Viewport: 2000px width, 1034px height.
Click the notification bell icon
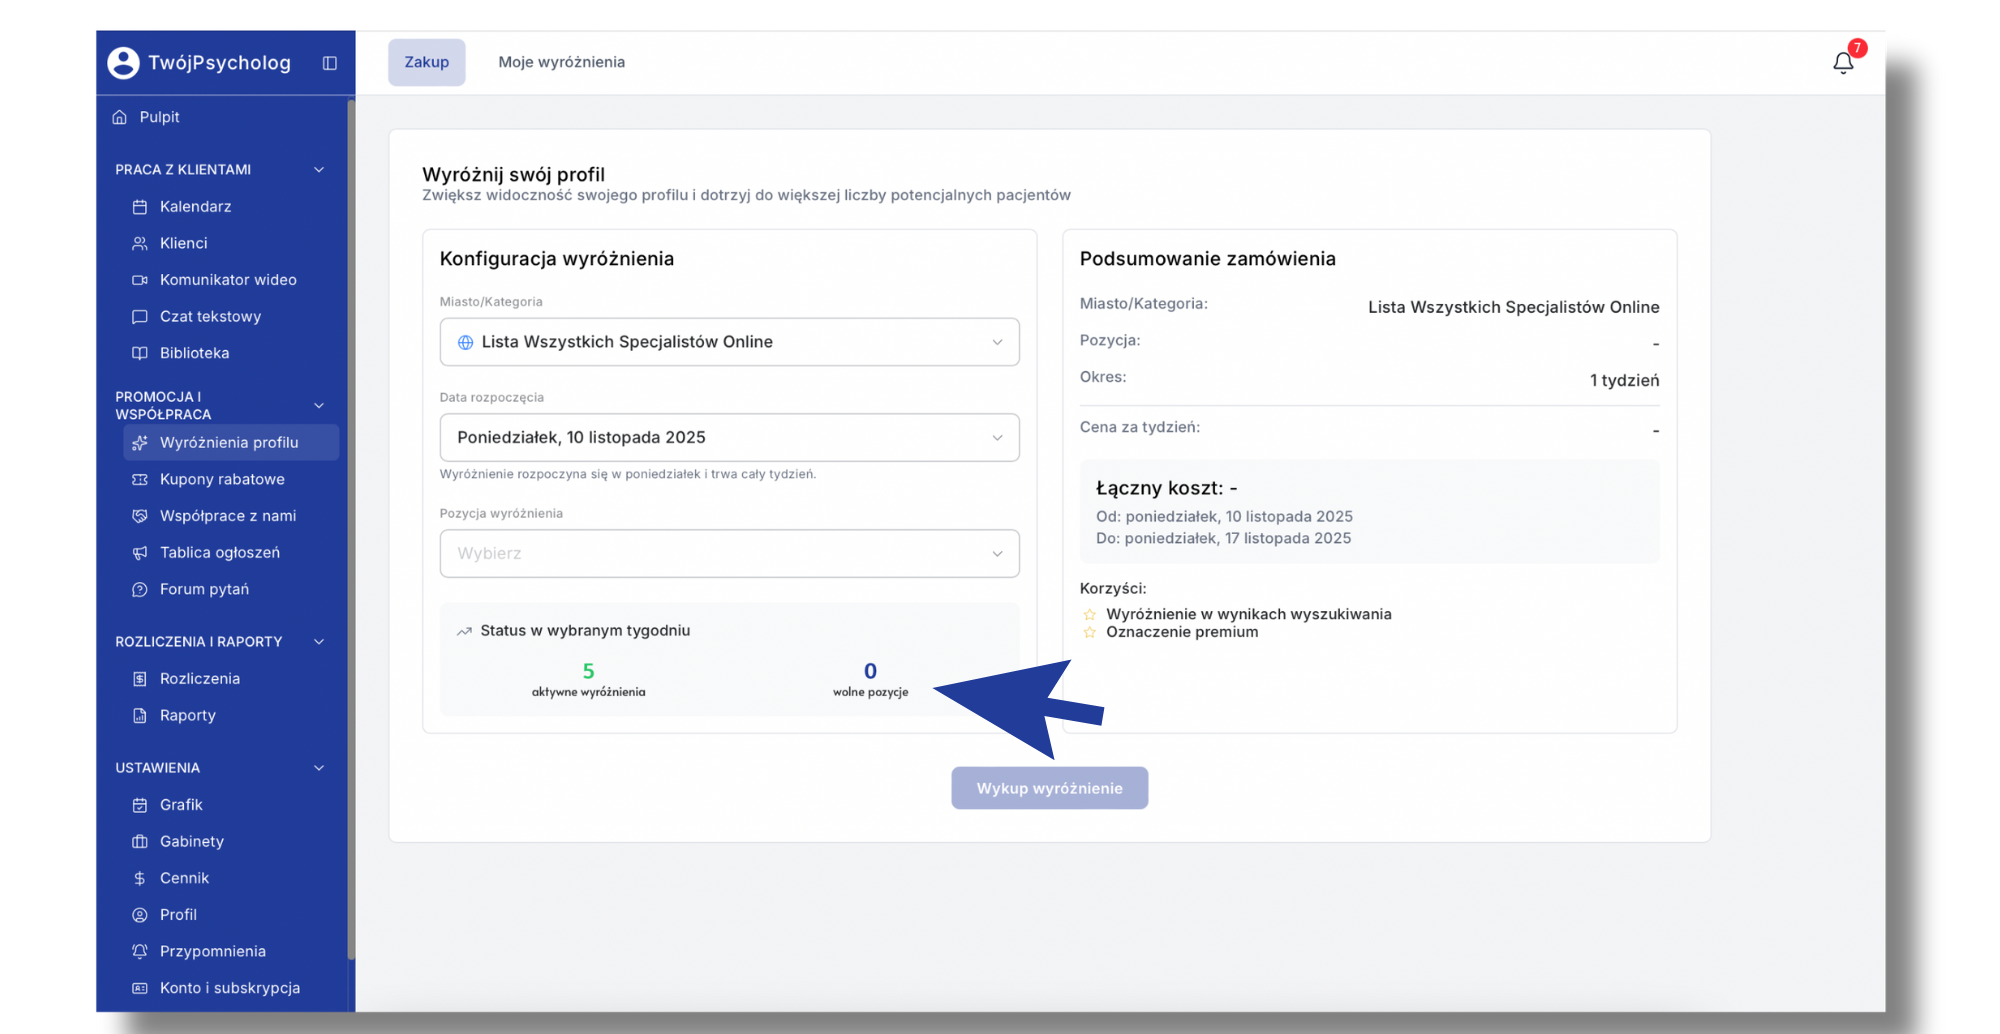point(1842,63)
